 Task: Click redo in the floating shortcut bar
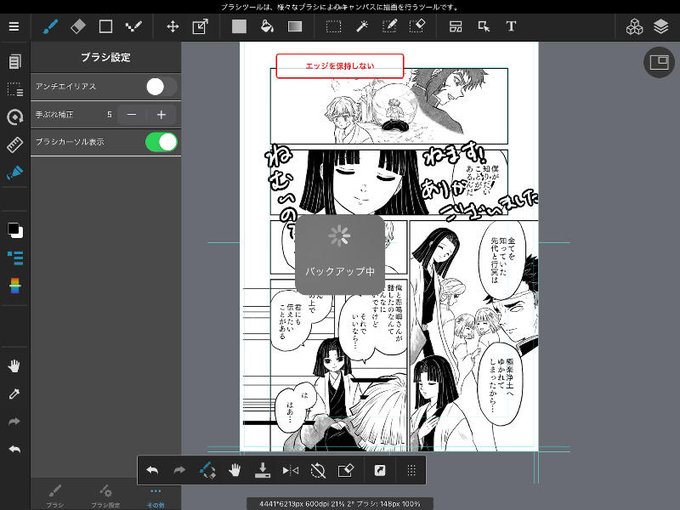coord(179,470)
